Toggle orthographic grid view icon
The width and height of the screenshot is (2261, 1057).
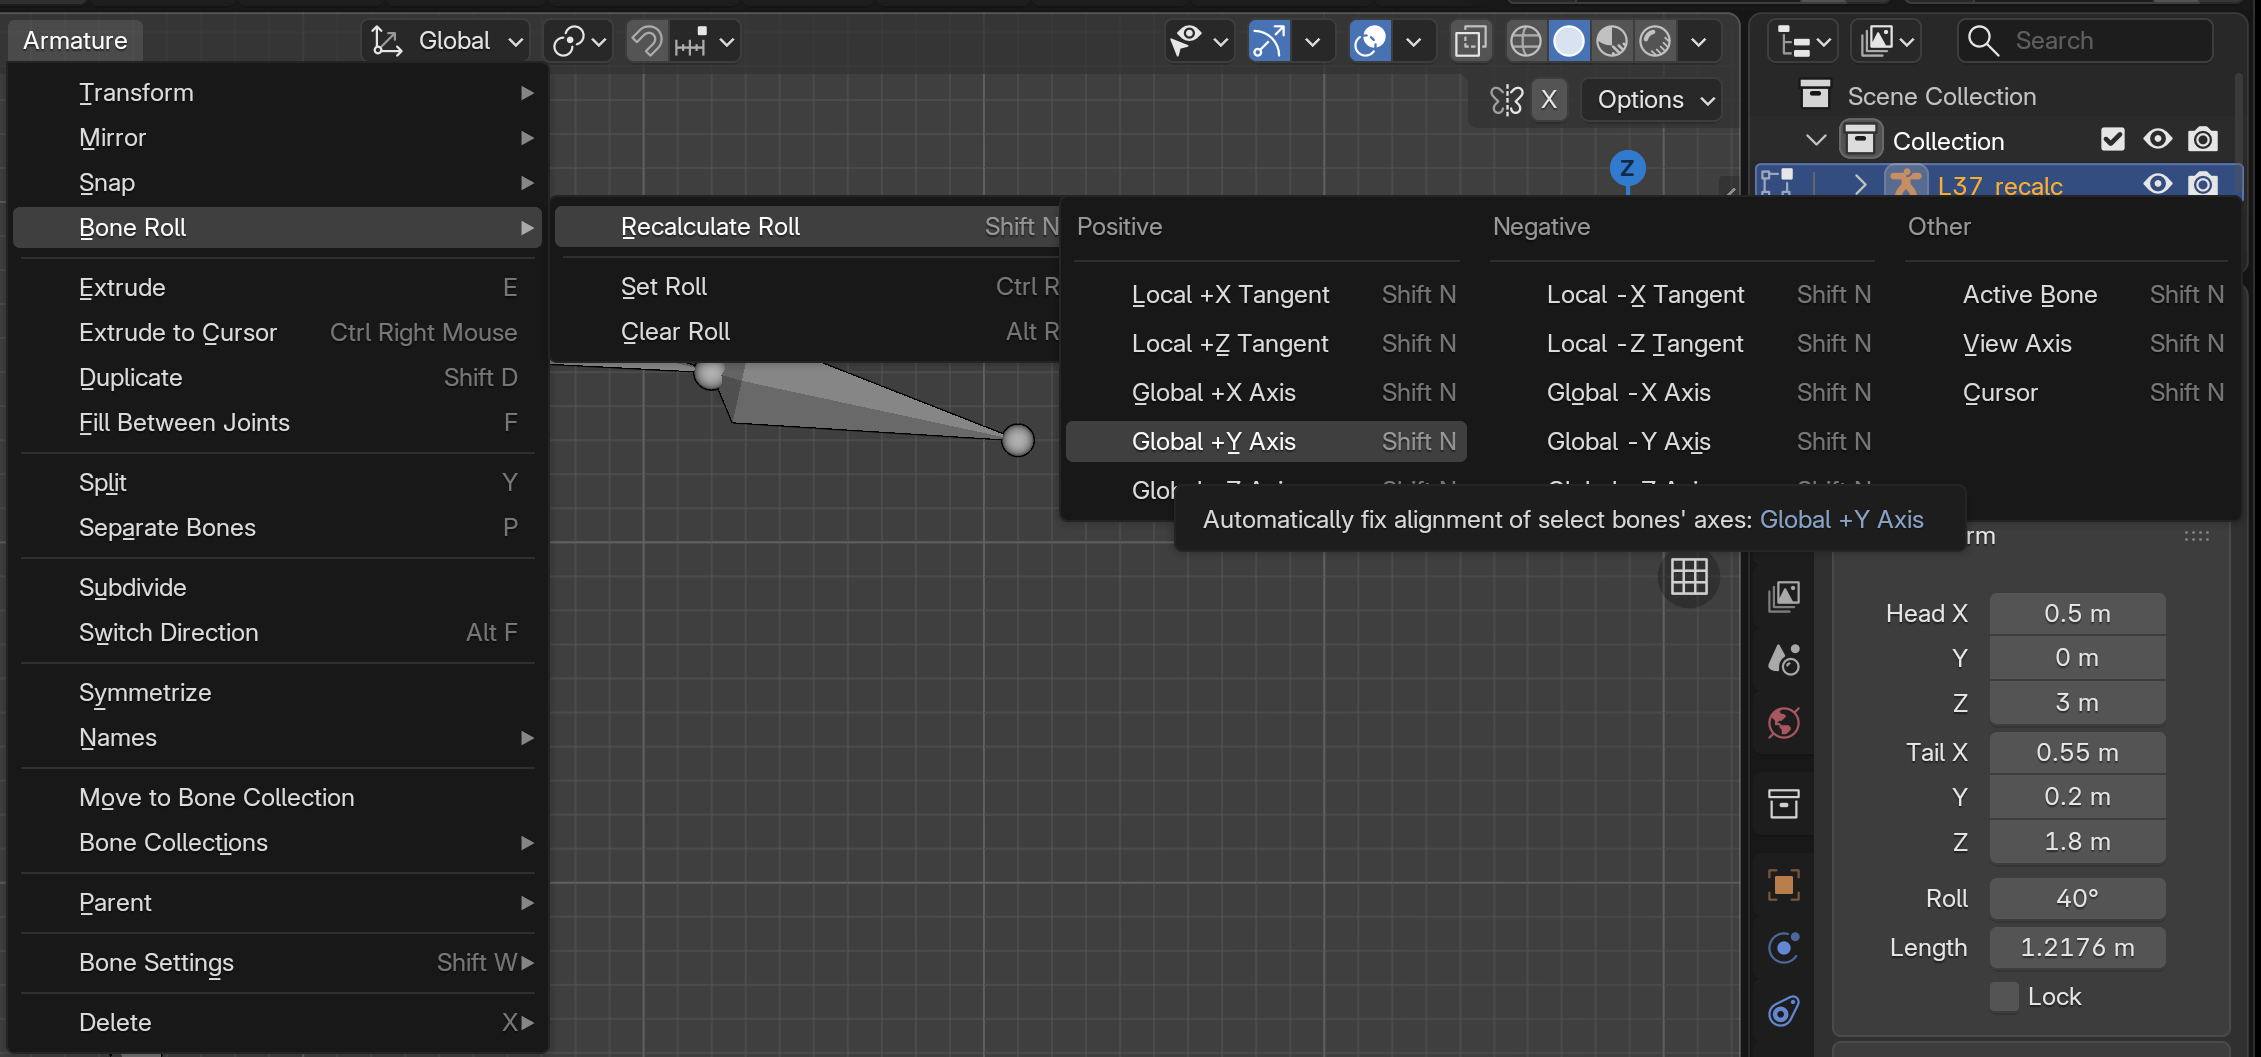coord(1689,577)
